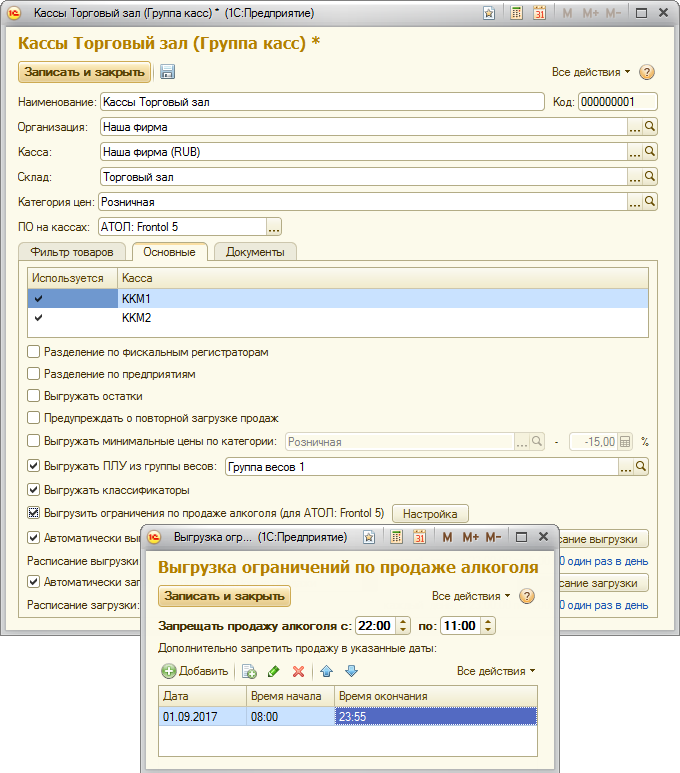Select Время окончания cell 23:55

click(436, 716)
